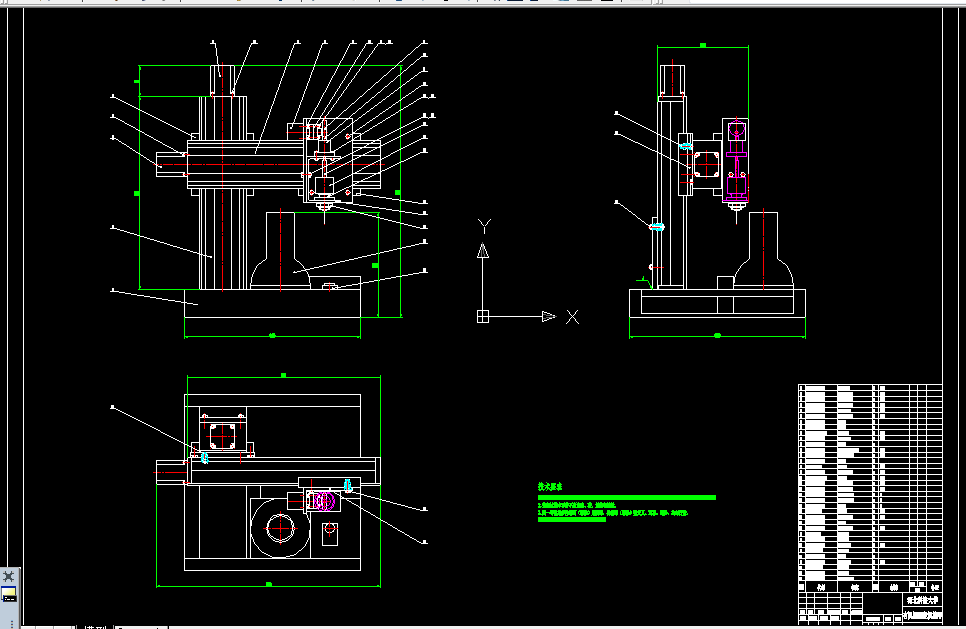
Task: Click the window-shaped icon on the docked toolbar
Action: click(x=9, y=595)
